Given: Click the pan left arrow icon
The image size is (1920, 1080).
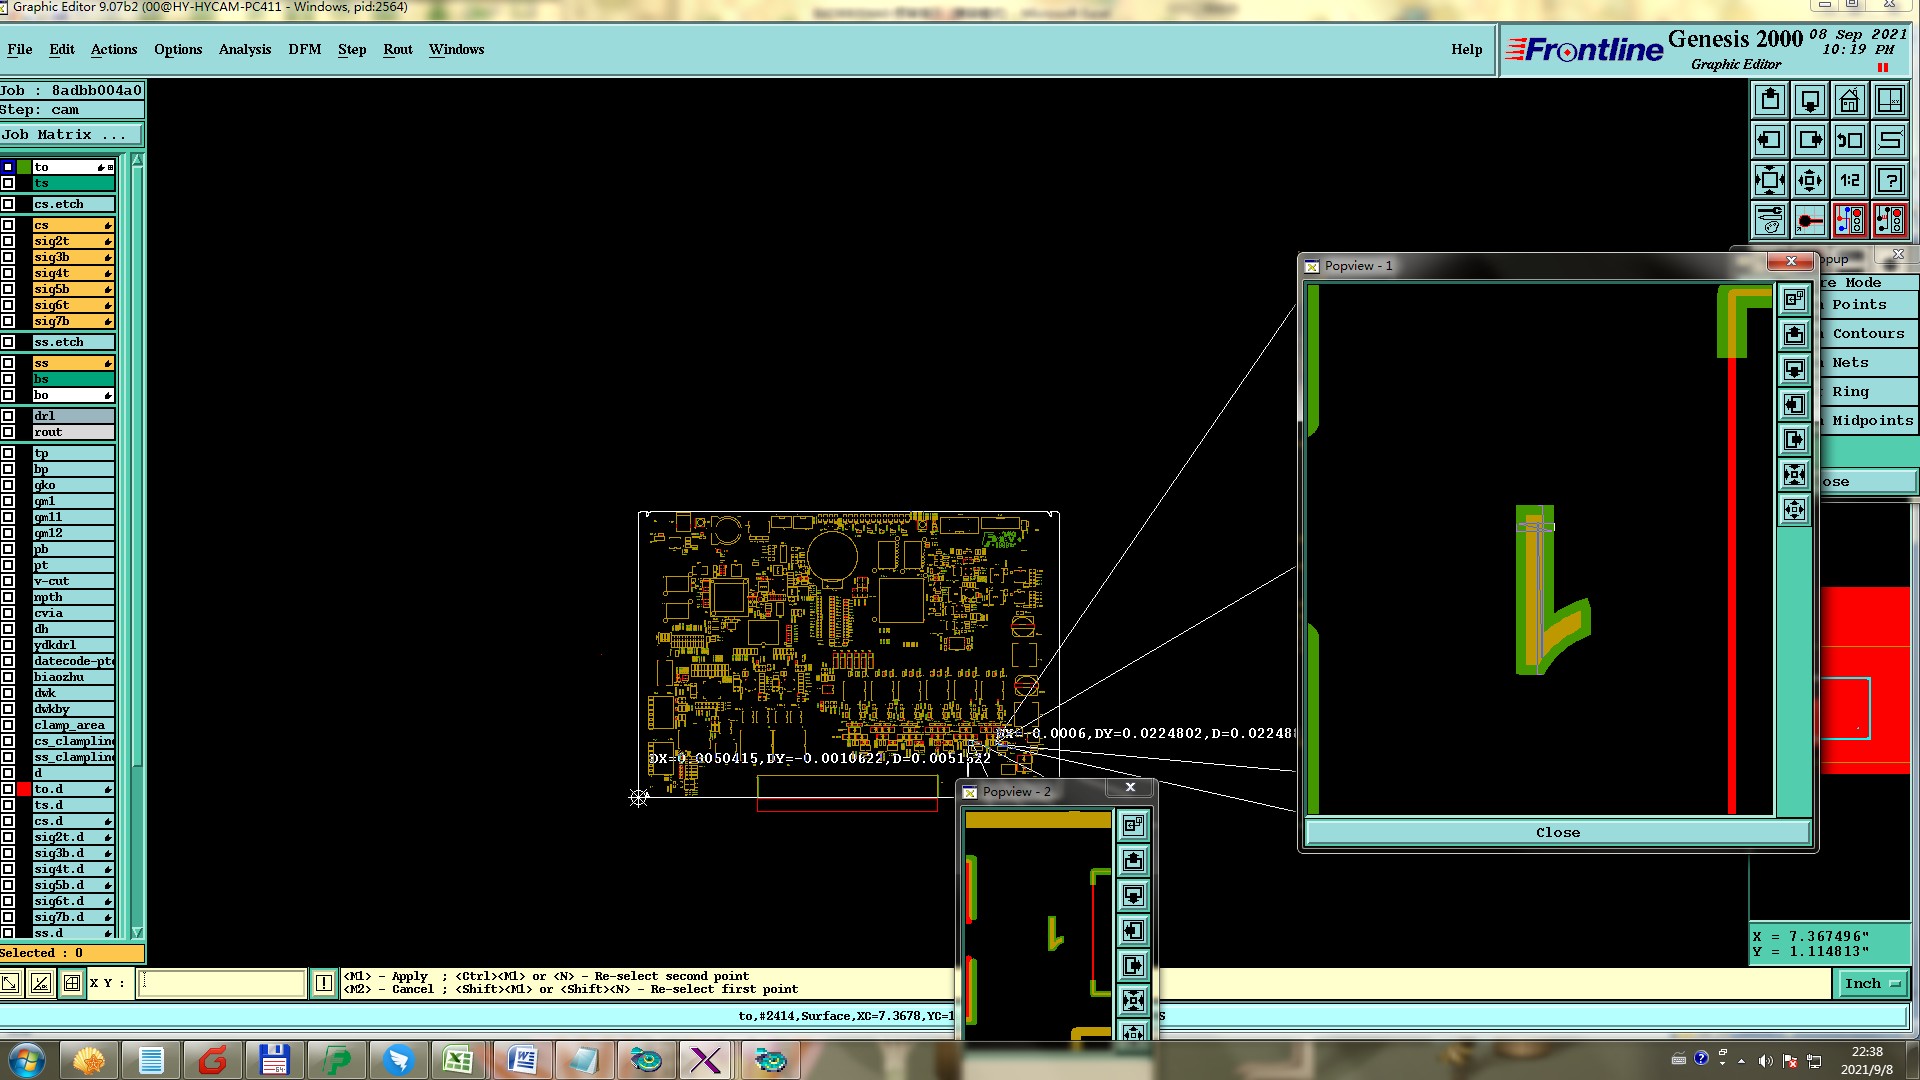Looking at the screenshot, I should point(1770,140).
